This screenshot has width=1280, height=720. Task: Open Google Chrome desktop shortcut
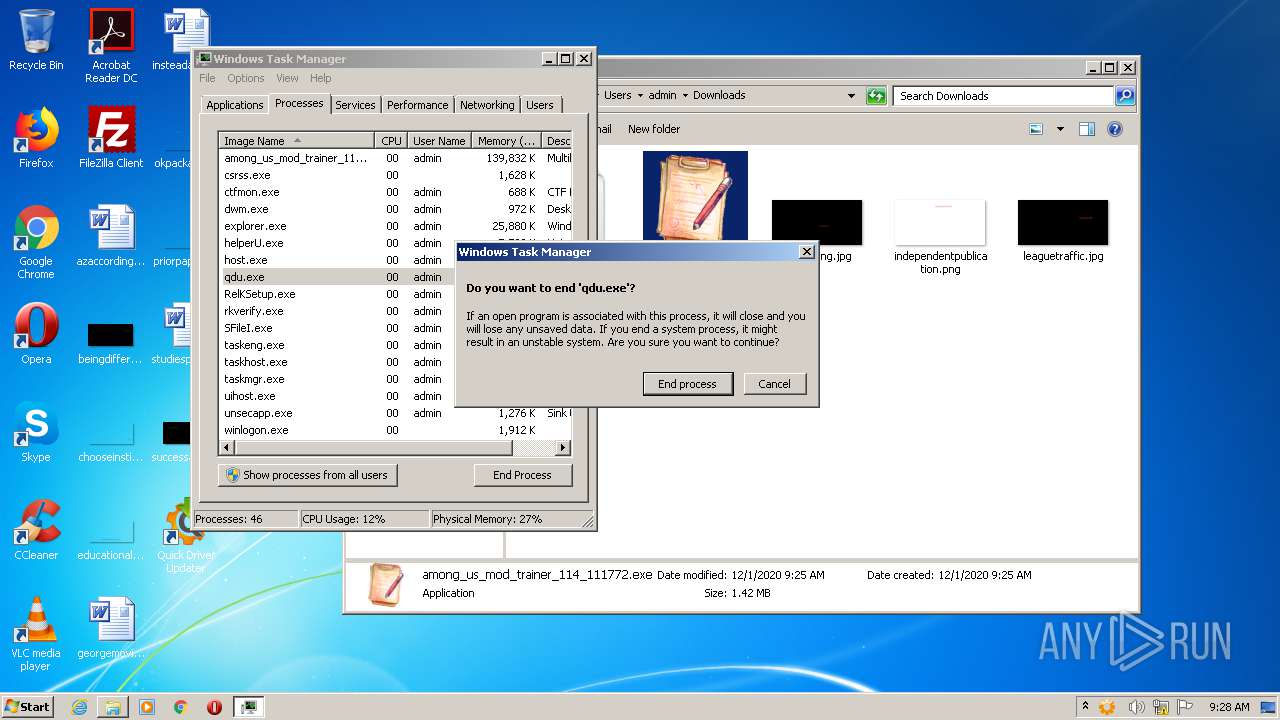tap(36, 241)
